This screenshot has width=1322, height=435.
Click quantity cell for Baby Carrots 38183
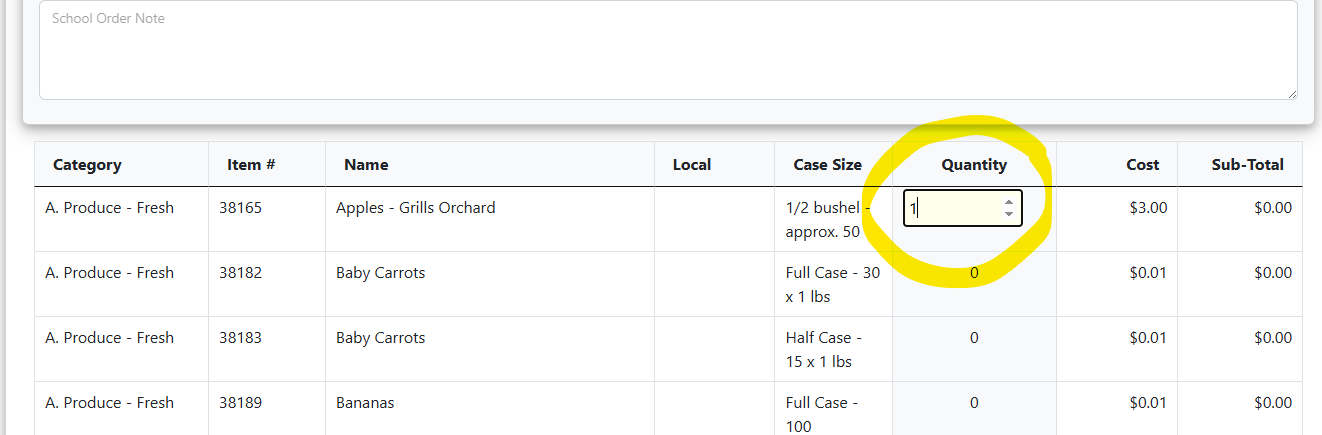[974, 338]
